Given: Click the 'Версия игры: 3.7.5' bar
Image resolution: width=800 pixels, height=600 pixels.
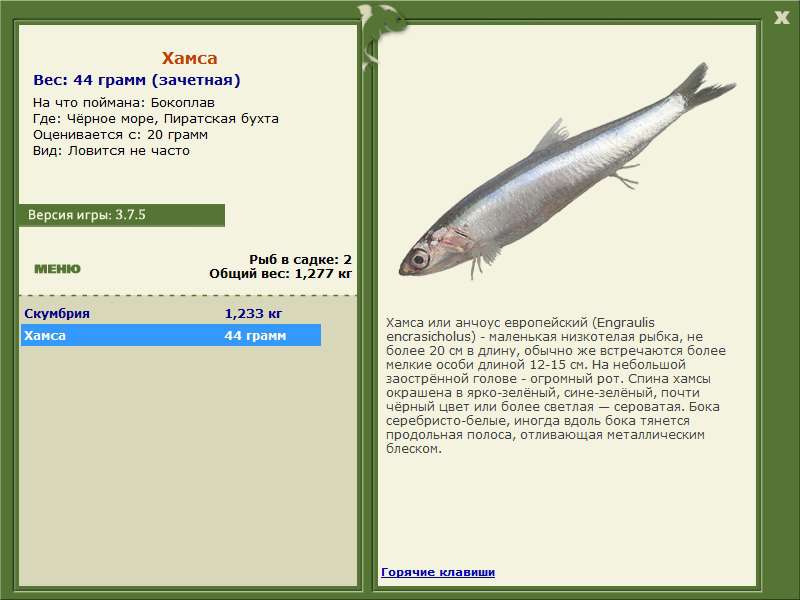Looking at the screenshot, I should click(x=121, y=215).
